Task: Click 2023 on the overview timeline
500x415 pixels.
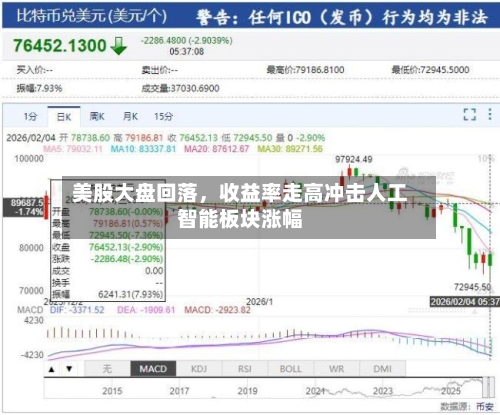Action: coord(383,391)
